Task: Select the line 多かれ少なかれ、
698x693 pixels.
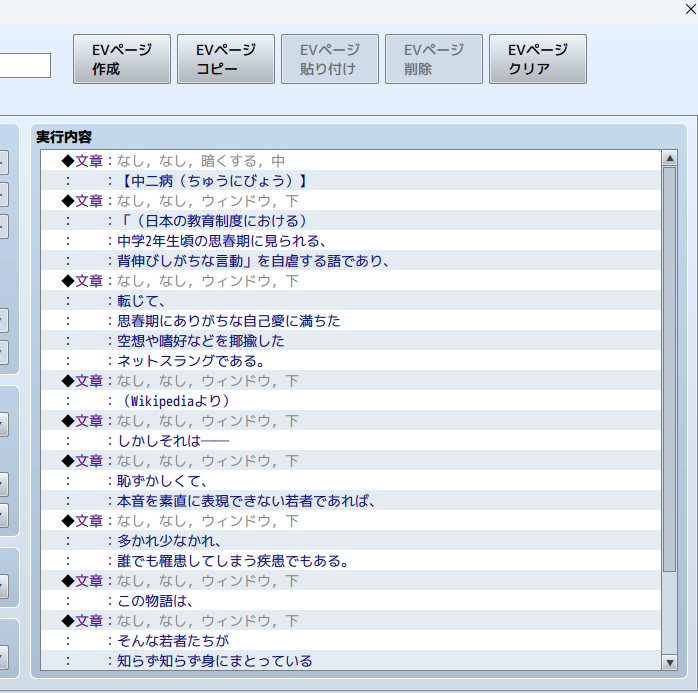Action: pyautogui.click(x=350, y=541)
